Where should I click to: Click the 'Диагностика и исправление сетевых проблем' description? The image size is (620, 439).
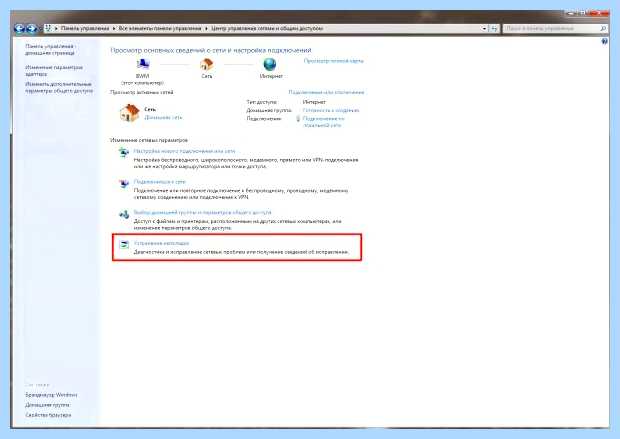point(241,252)
